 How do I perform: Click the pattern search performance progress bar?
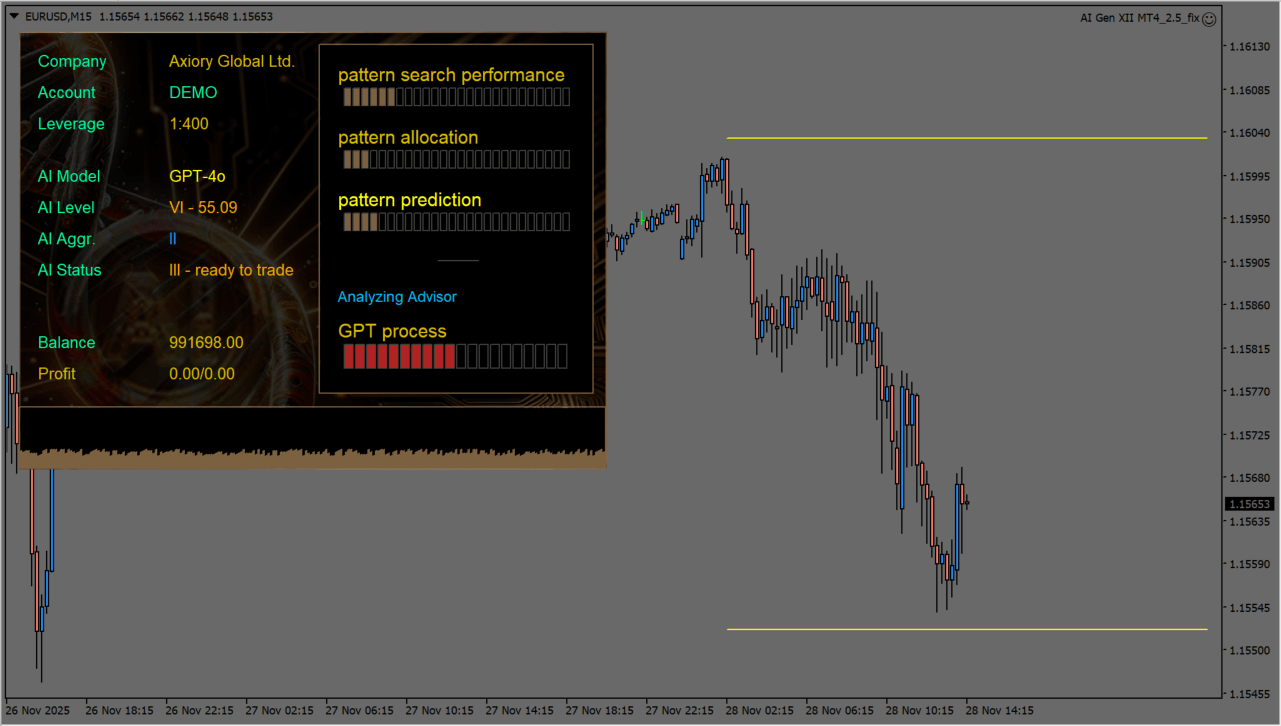(x=456, y=97)
